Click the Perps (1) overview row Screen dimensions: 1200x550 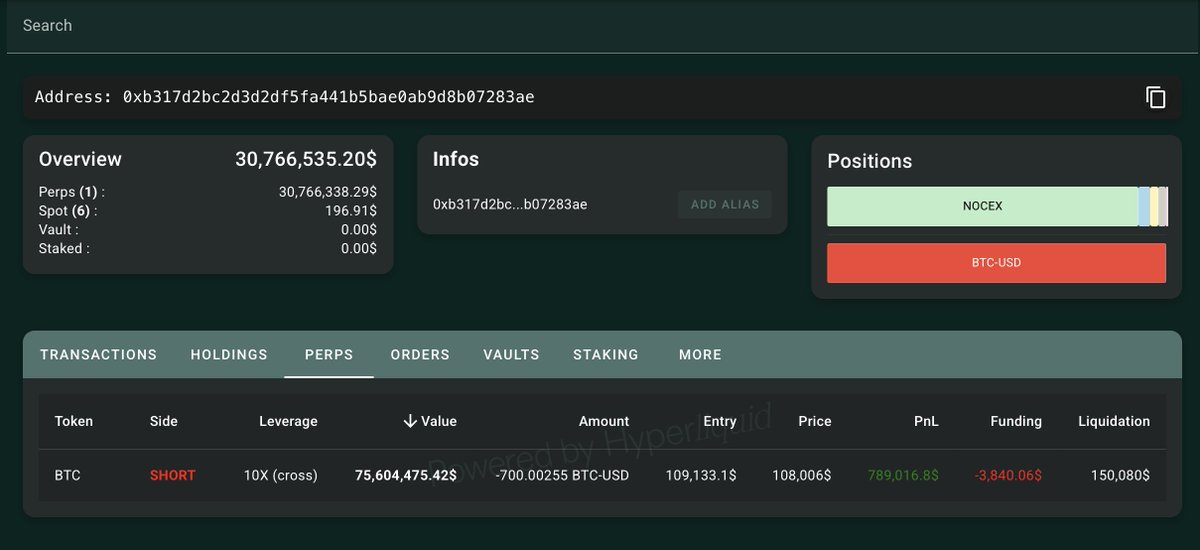[208, 192]
